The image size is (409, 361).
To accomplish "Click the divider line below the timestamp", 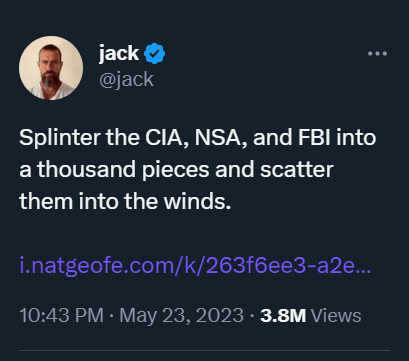I will click(x=204, y=350).
